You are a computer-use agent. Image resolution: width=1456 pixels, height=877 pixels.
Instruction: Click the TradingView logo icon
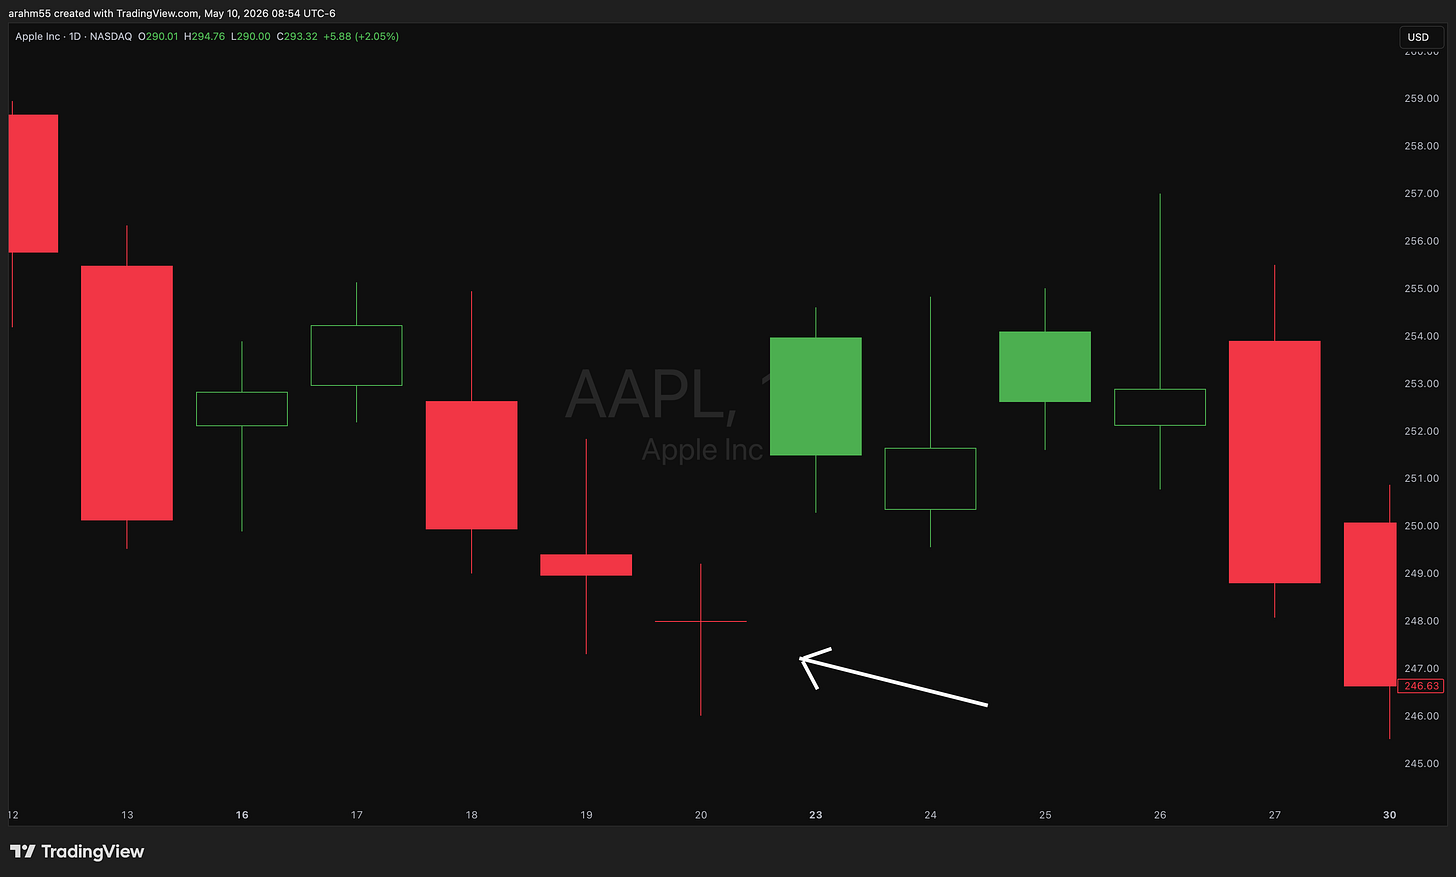point(22,852)
